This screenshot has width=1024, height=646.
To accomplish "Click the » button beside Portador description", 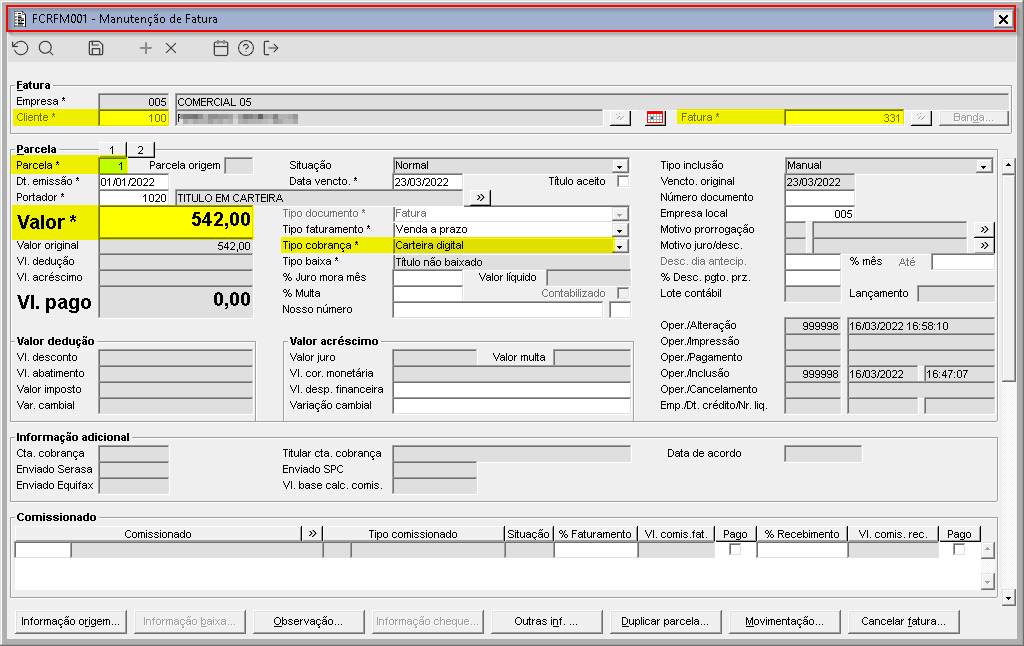I will [x=481, y=197].
